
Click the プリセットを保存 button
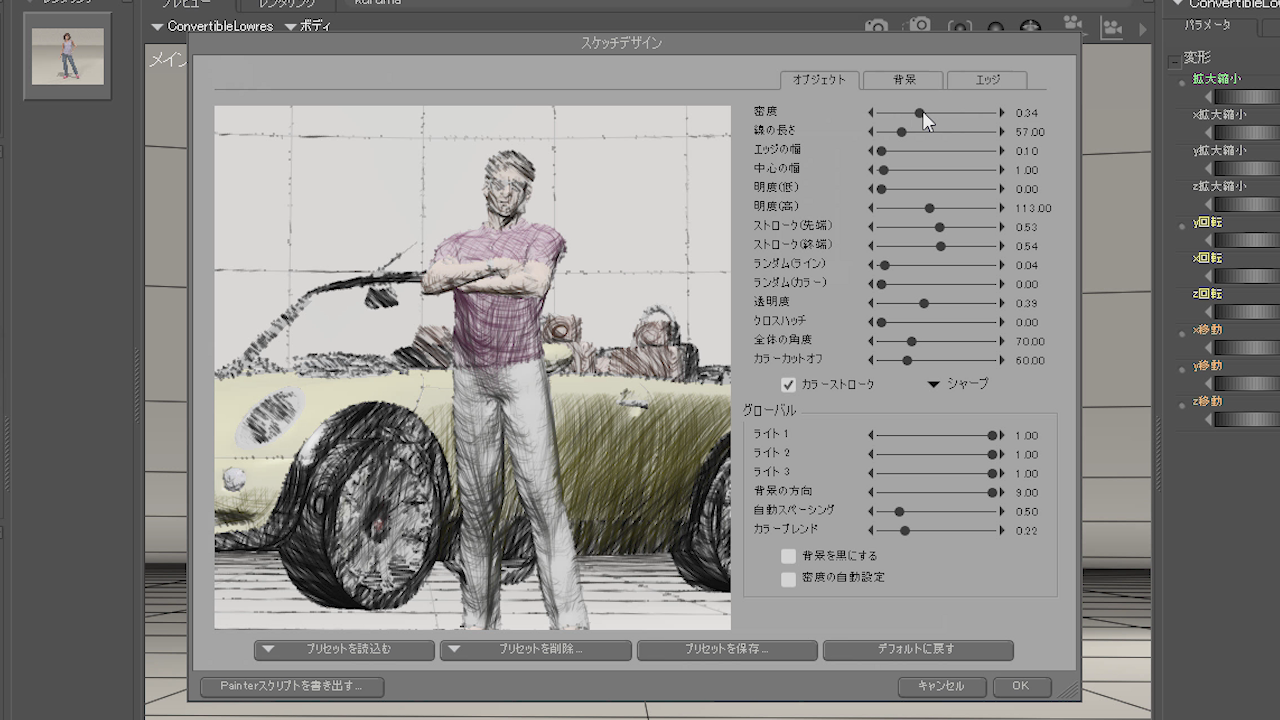(x=726, y=650)
